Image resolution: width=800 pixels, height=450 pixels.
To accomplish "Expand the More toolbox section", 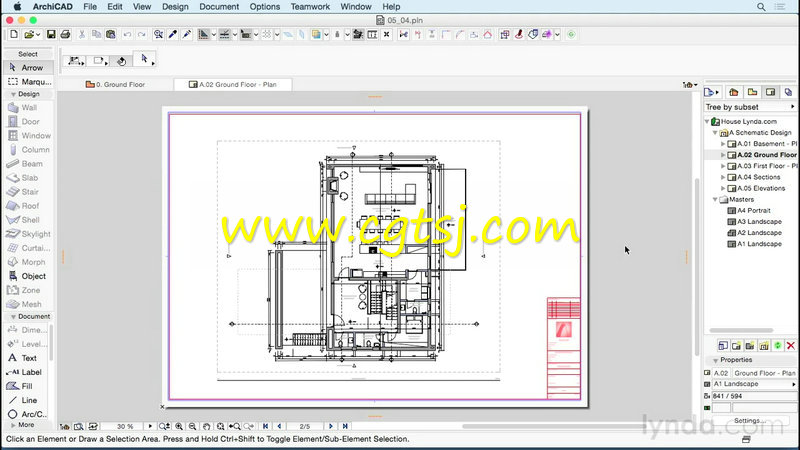I will [x=13, y=425].
